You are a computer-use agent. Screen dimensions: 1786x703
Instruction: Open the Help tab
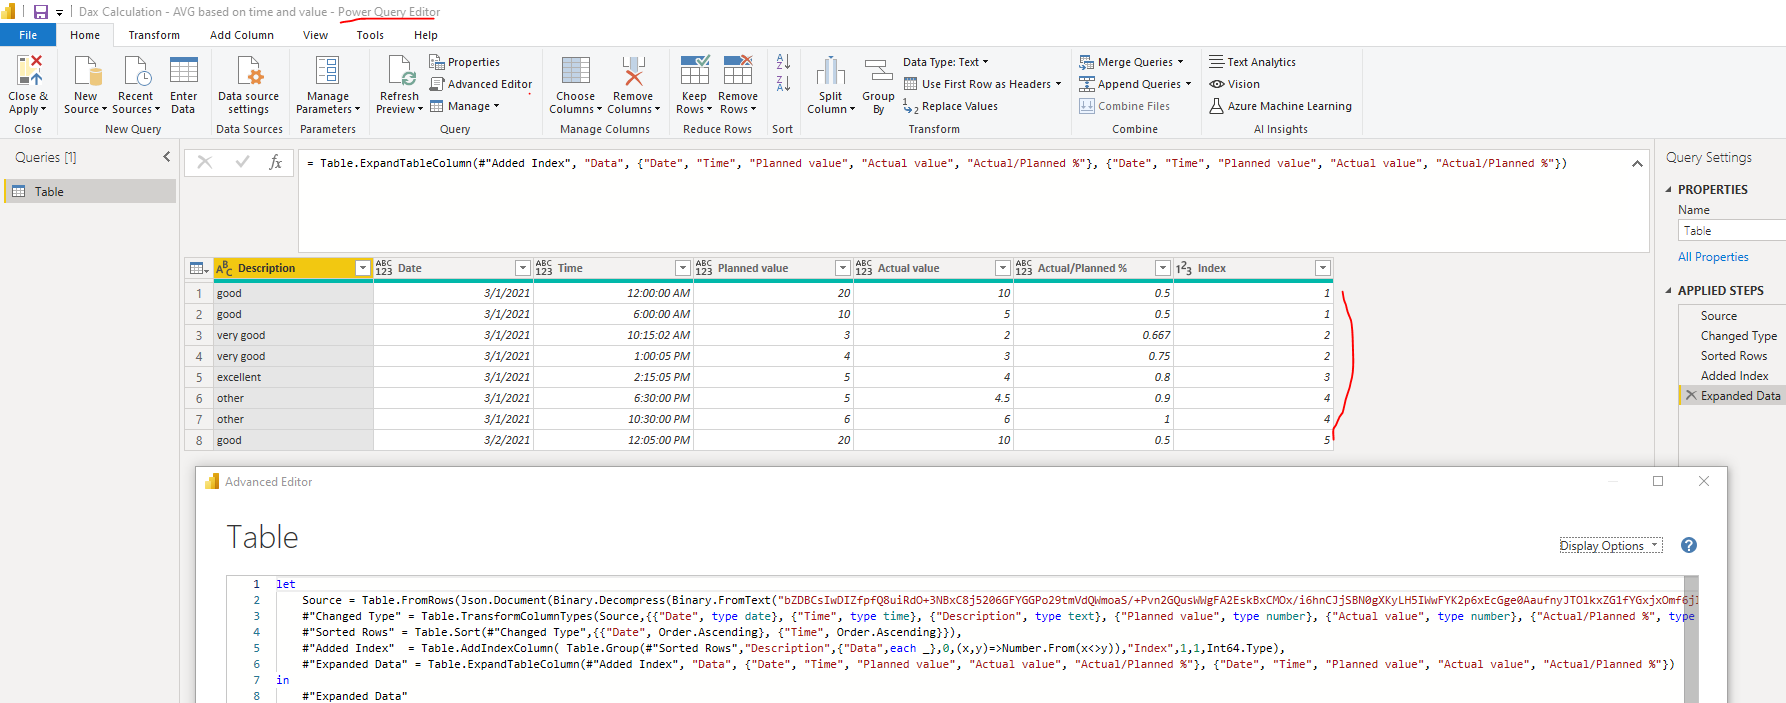point(426,35)
